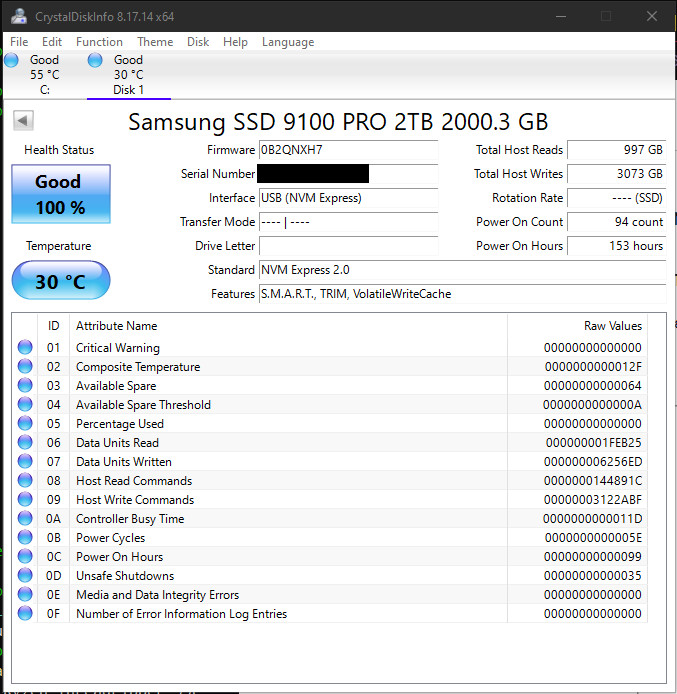Open the Theme menu
677x694 pixels.
tap(155, 42)
